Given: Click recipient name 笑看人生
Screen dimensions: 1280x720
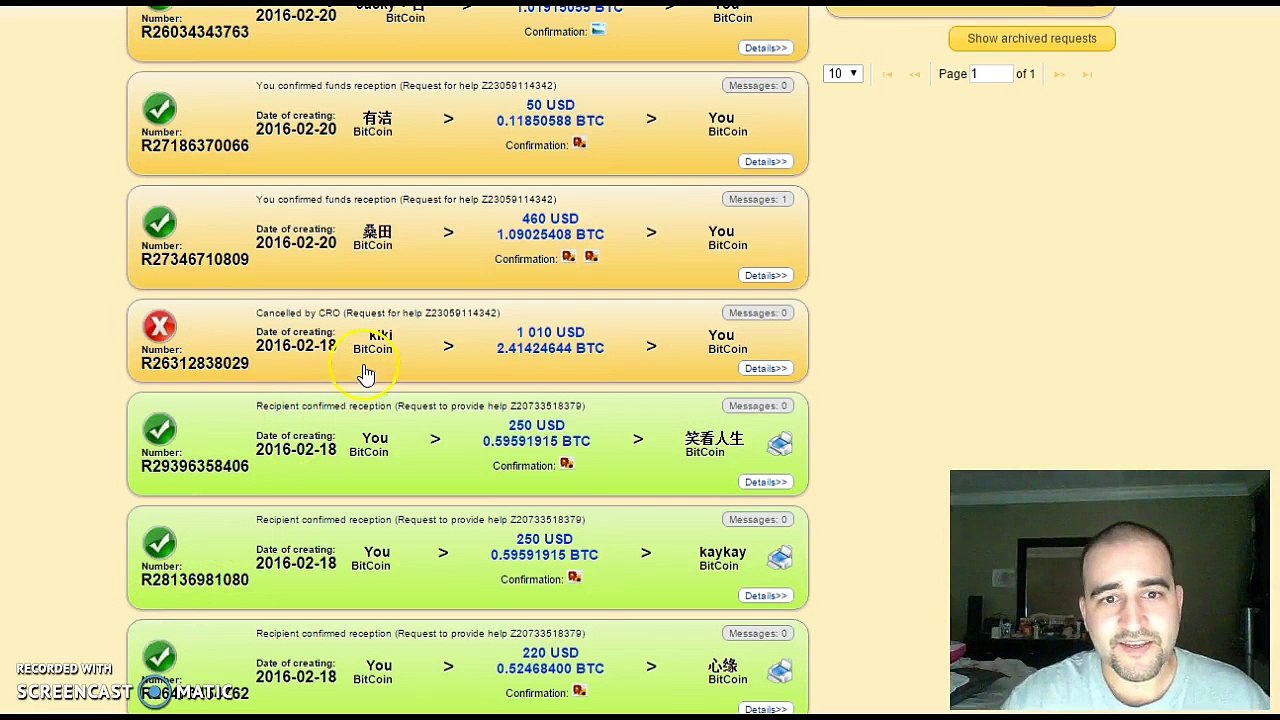Looking at the screenshot, I should (x=714, y=438).
